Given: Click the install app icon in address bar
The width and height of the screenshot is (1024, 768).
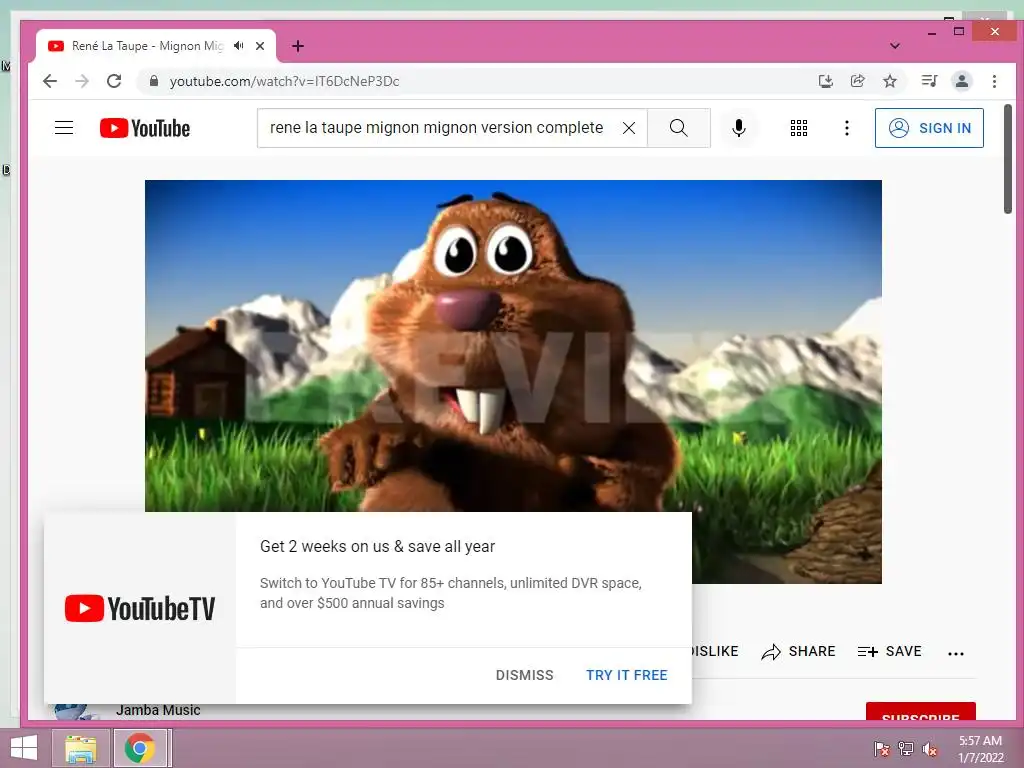Looking at the screenshot, I should [x=825, y=81].
